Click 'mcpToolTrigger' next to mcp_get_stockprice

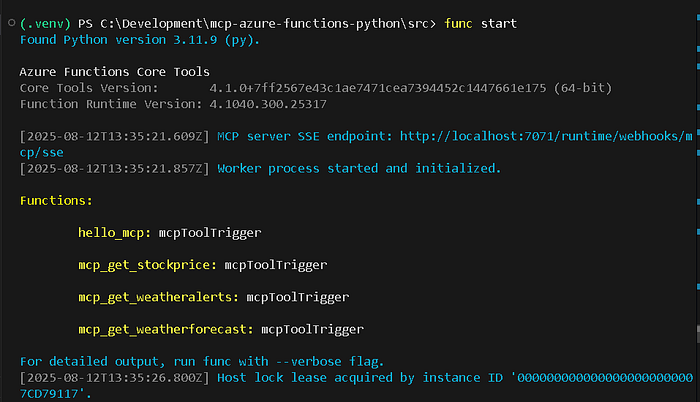[x=275, y=265]
